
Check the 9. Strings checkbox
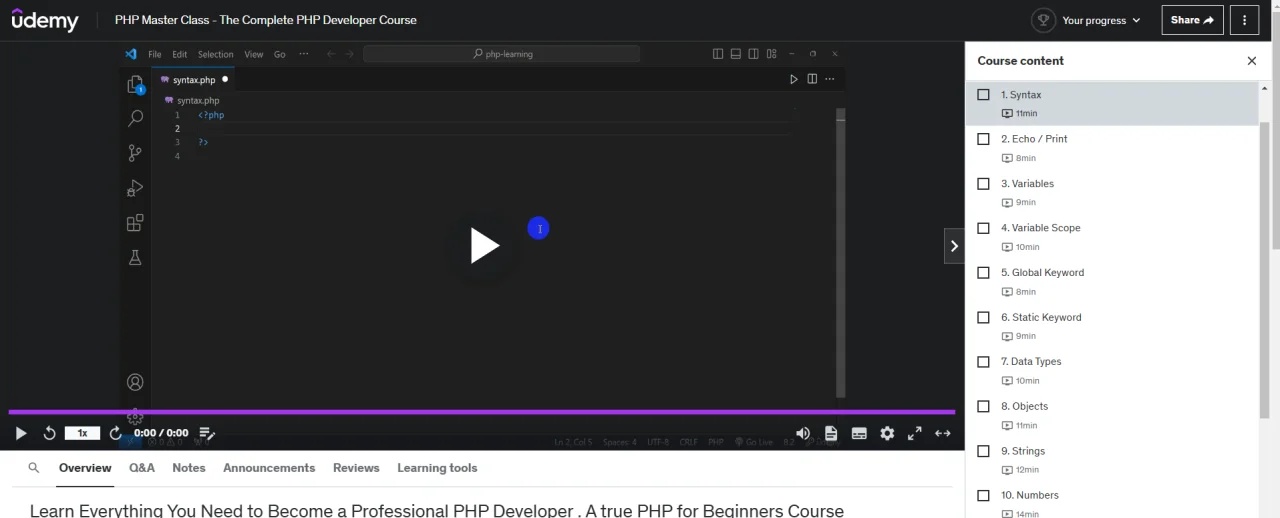tap(983, 451)
